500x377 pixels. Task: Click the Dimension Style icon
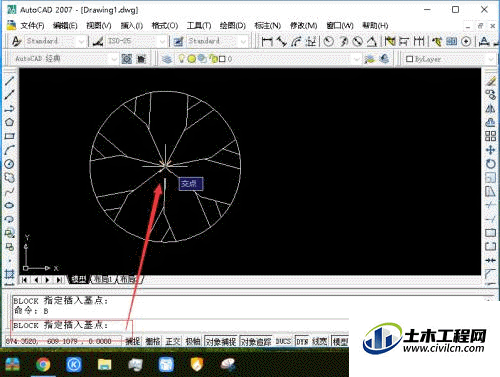click(98, 41)
